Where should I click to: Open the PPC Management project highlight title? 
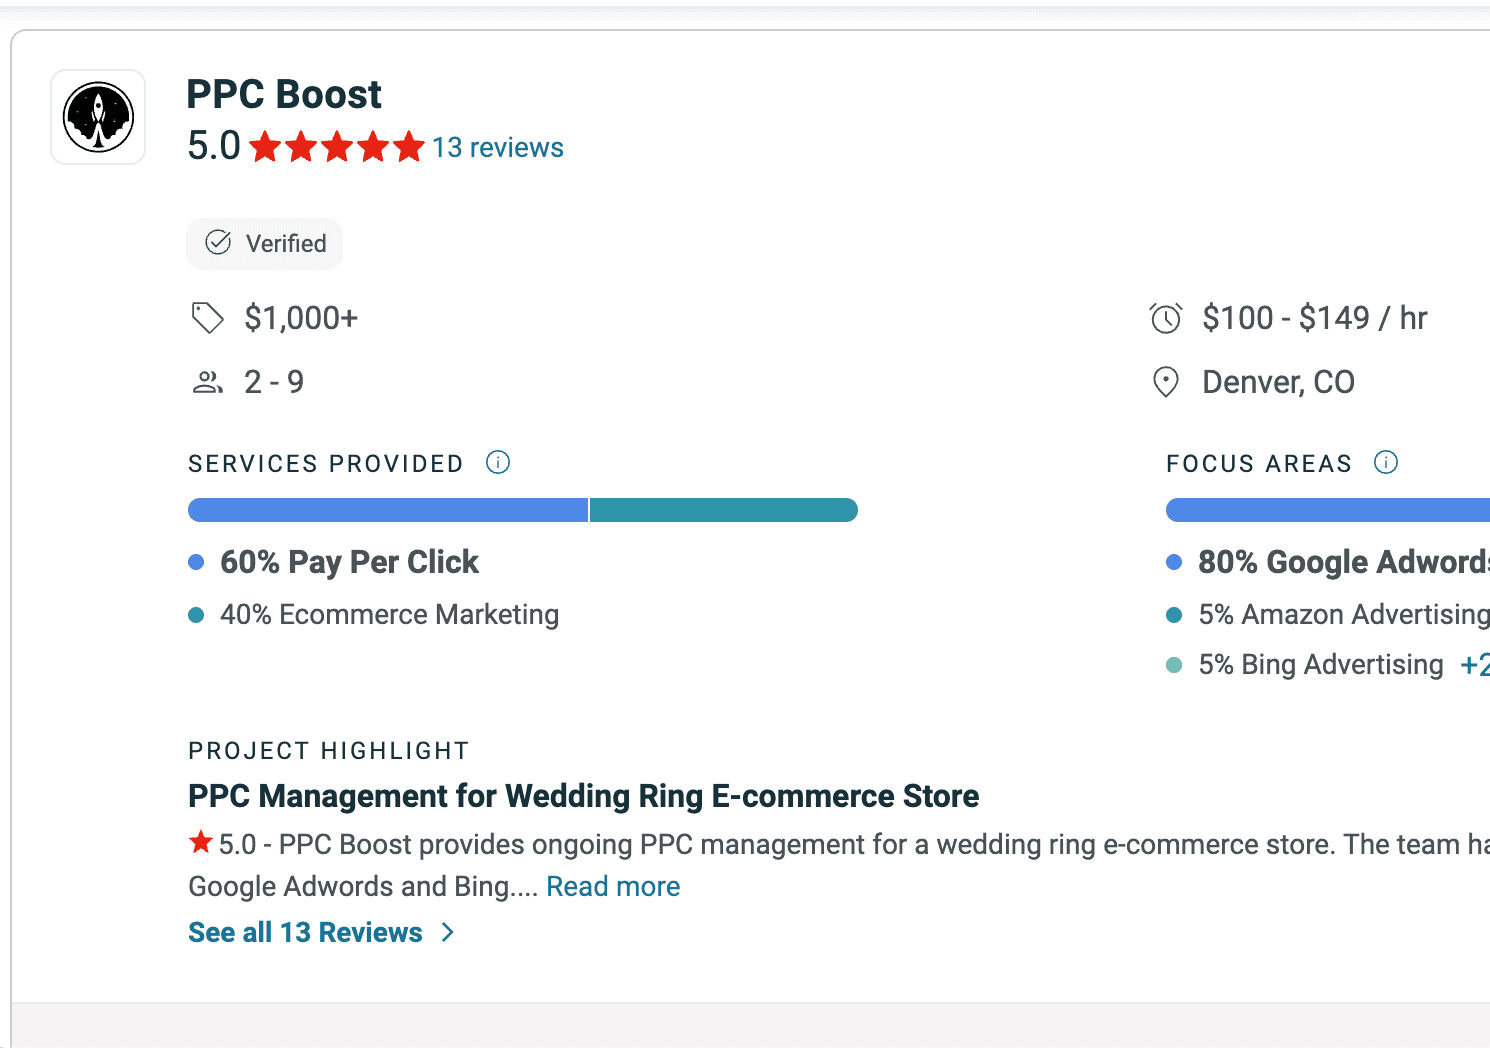(x=583, y=796)
